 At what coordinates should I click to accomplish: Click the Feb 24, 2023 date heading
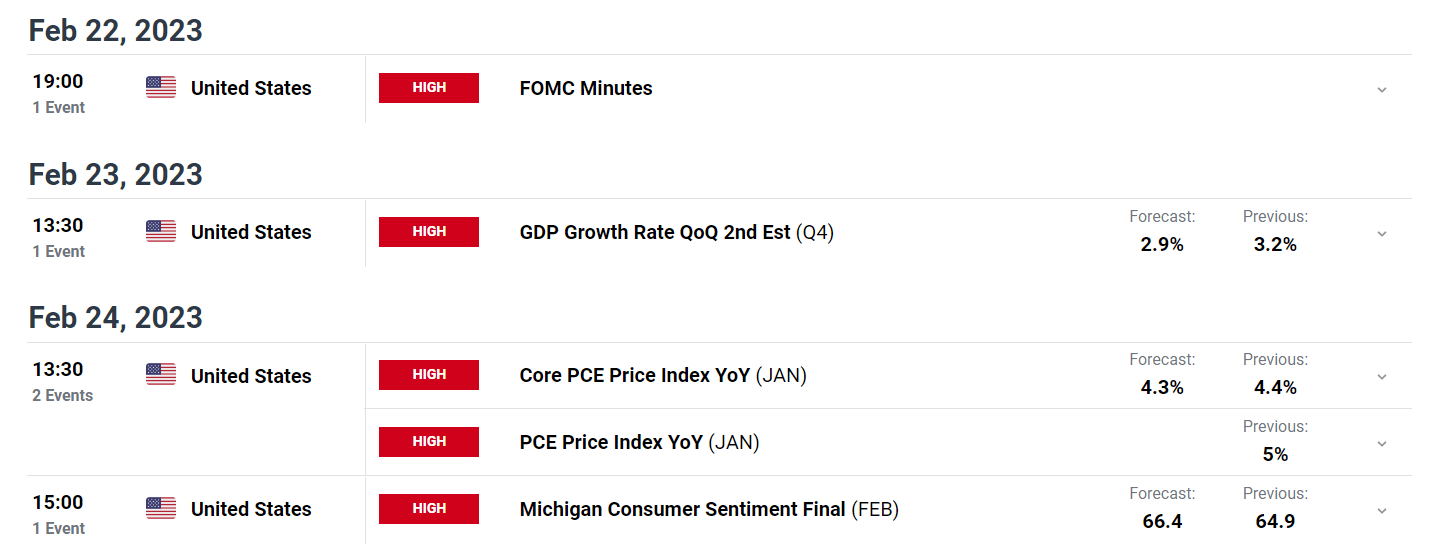[x=116, y=318]
